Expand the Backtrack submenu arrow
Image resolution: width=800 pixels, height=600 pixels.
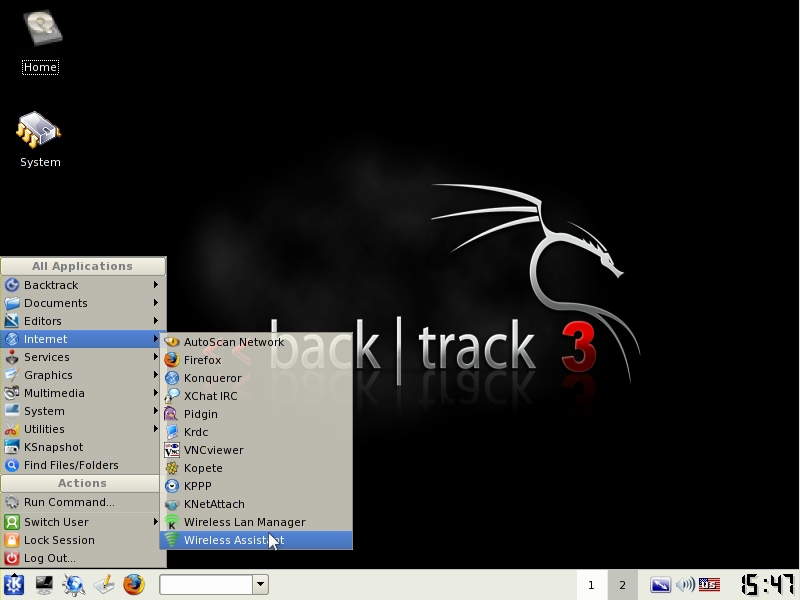[156, 285]
